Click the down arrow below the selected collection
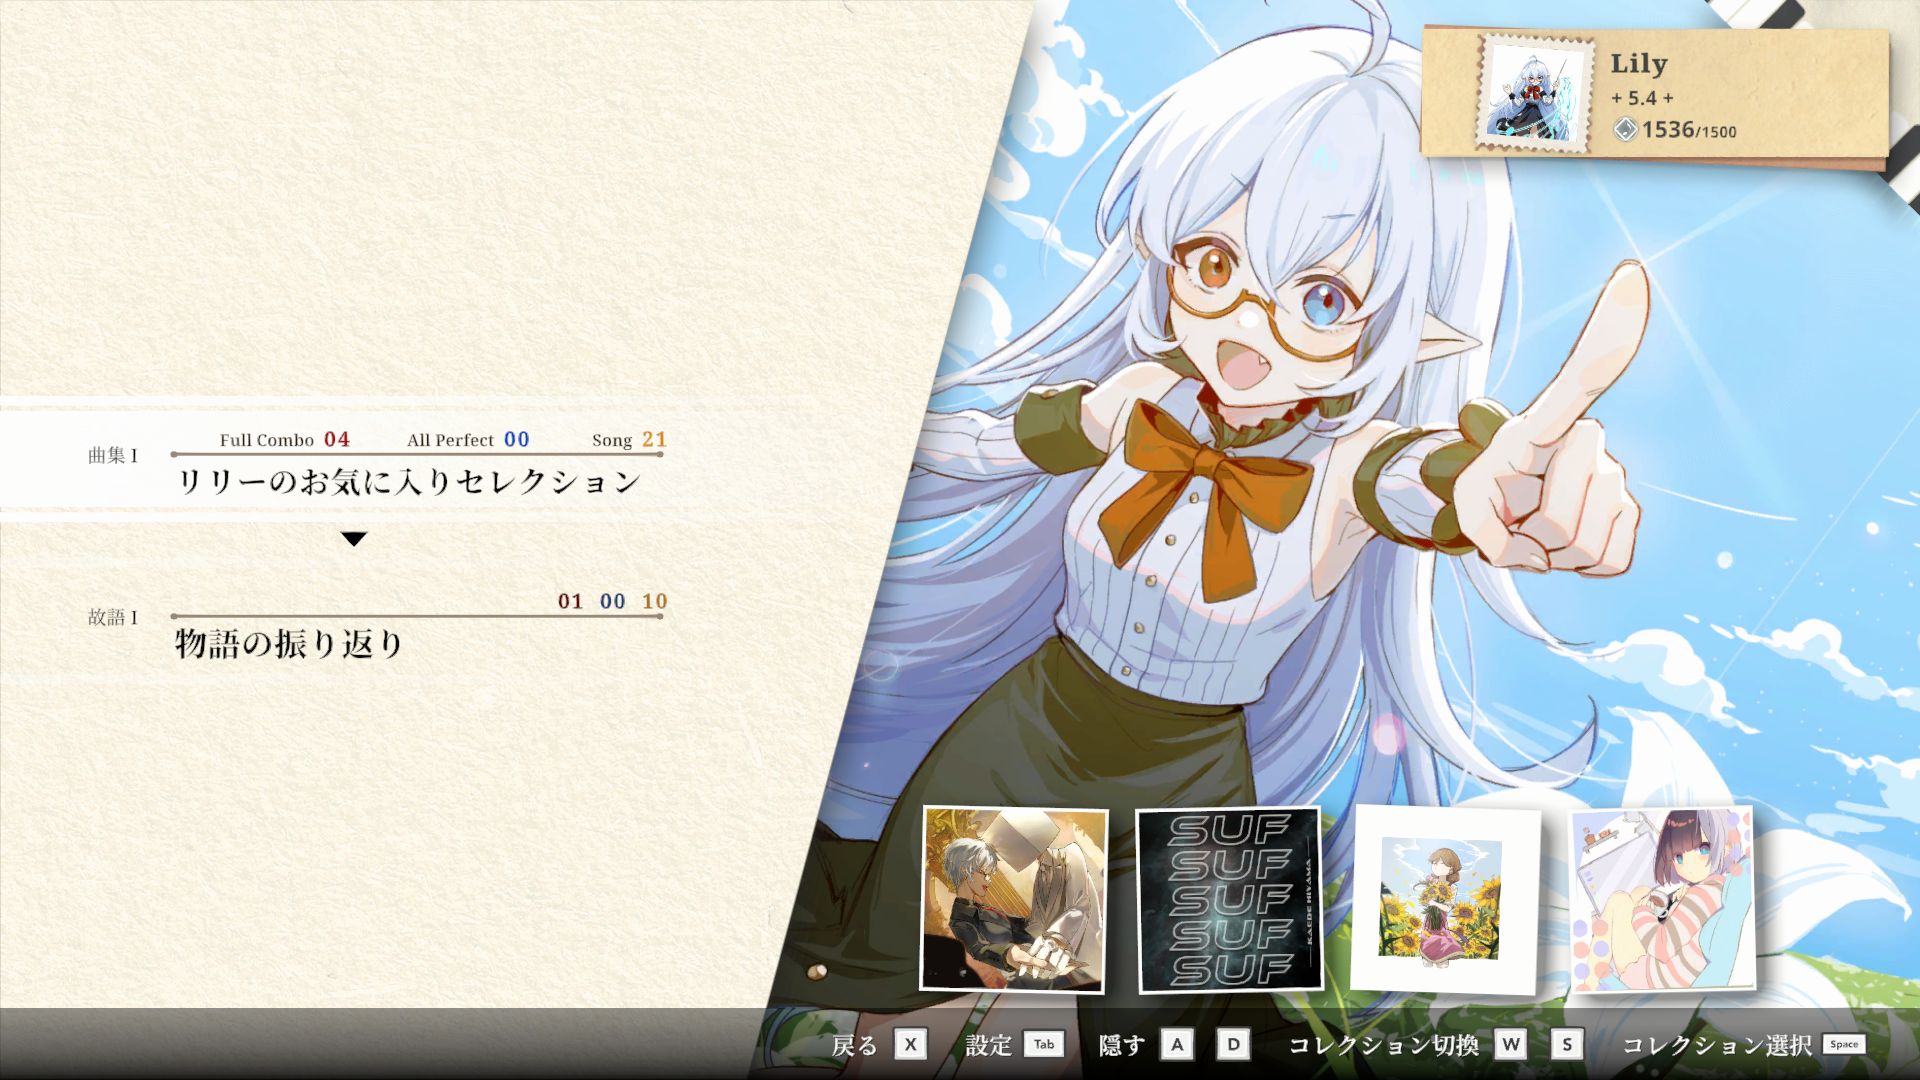1920x1080 pixels. click(x=354, y=539)
